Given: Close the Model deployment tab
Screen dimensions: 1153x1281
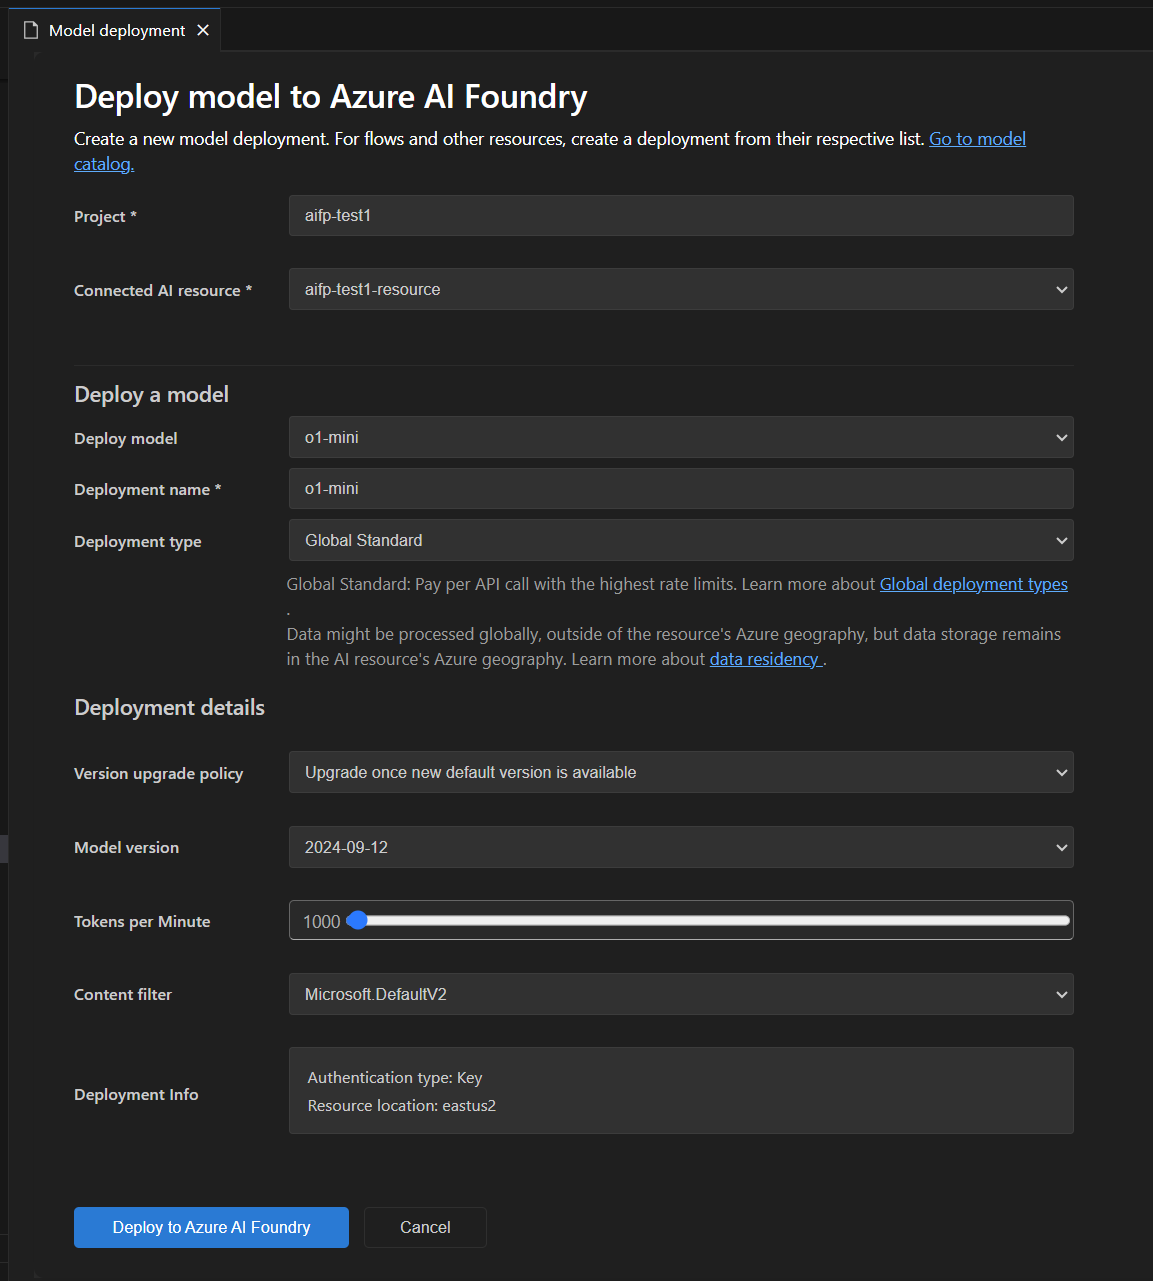Looking at the screenshot, I should tap(203, 30).
